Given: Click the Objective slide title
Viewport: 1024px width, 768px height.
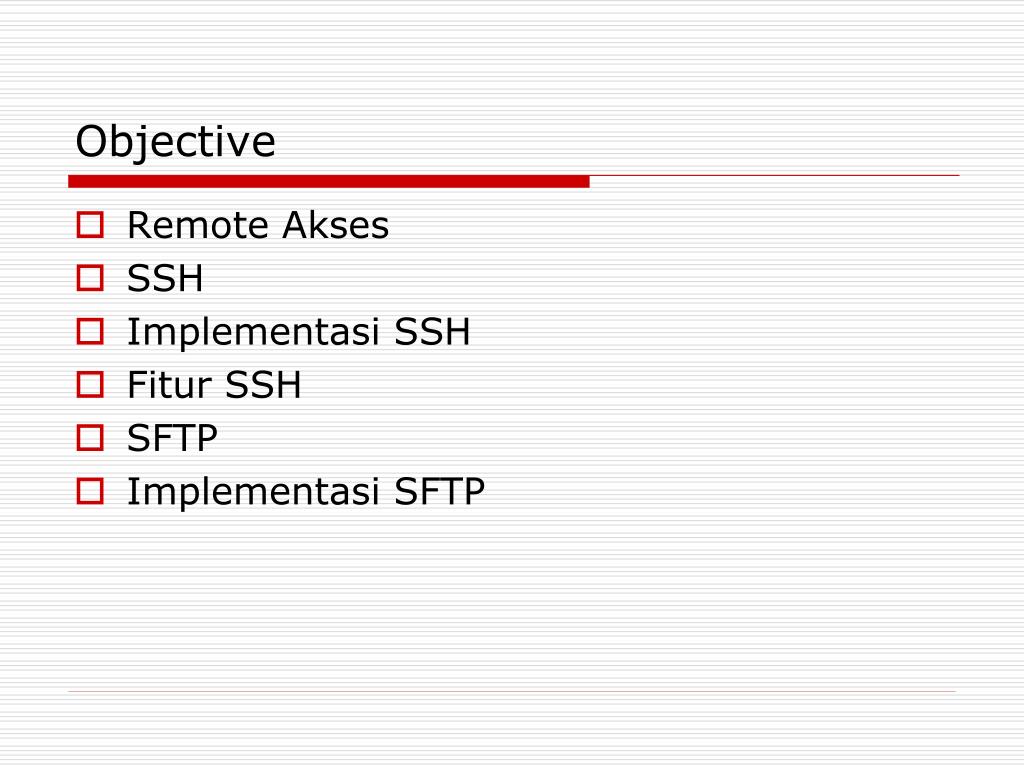Looking at the screenshot, I should click(175, 142).
